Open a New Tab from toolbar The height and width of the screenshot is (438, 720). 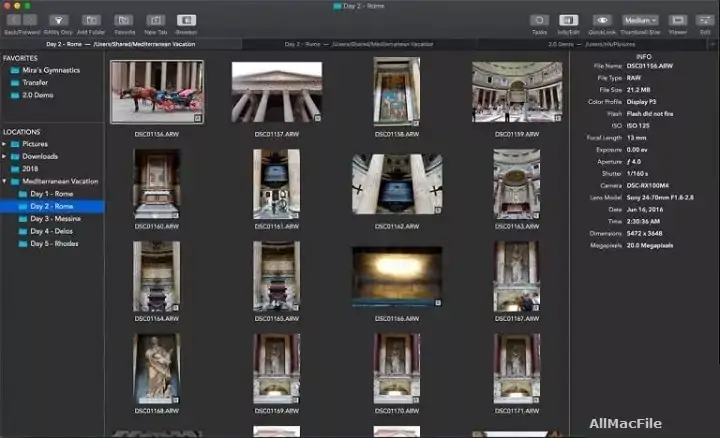pyautogui.click(x=156, y=20)
